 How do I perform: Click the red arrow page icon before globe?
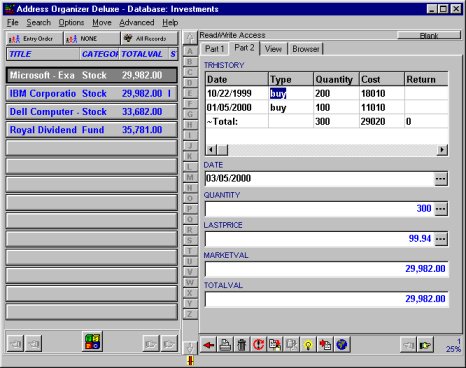pos(325,345)
